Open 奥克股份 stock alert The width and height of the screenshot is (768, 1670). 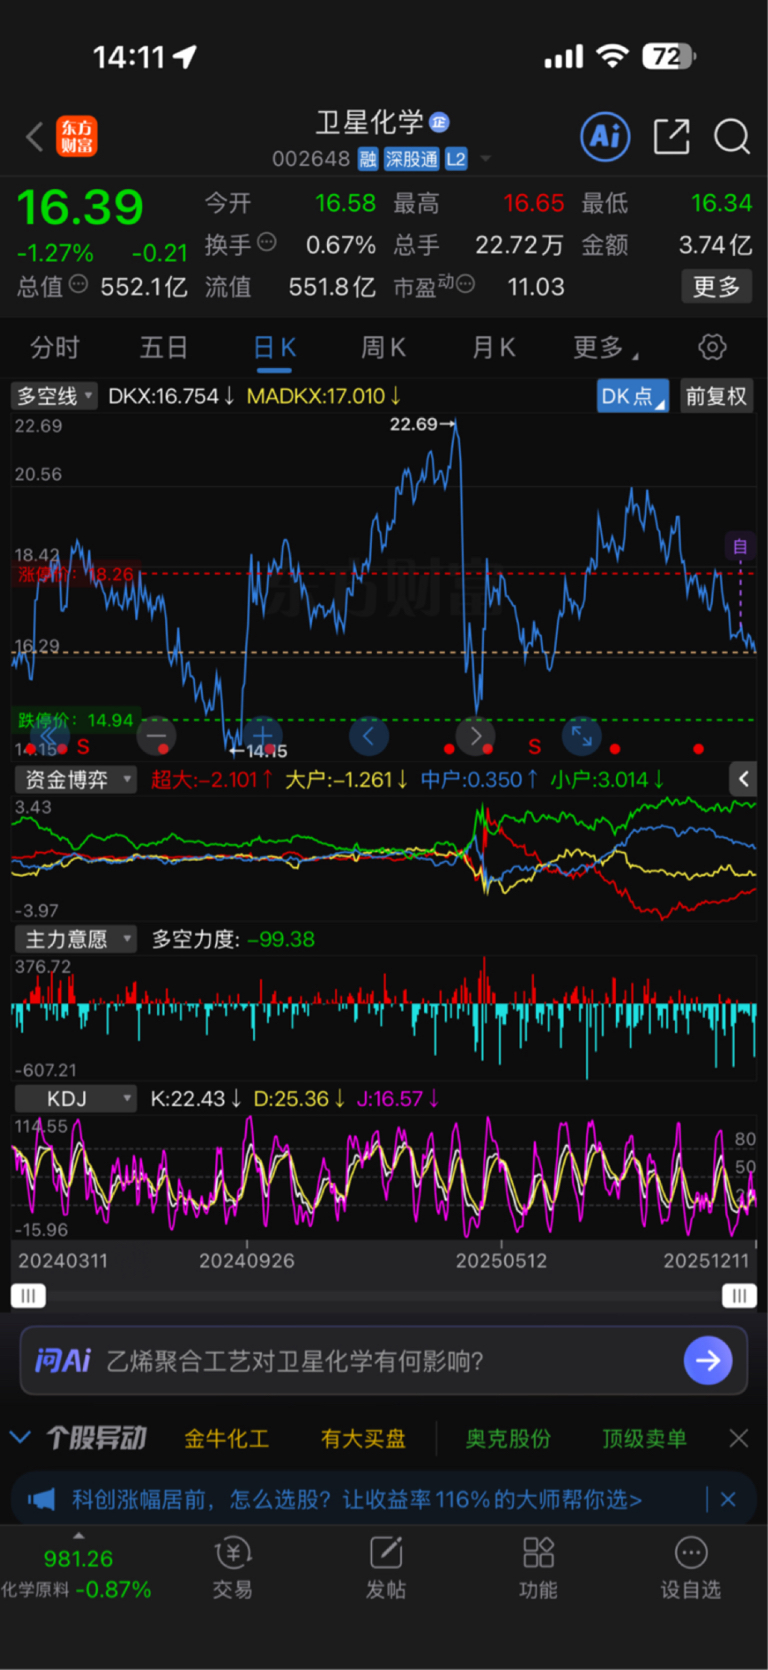(x=508, y=1438)
